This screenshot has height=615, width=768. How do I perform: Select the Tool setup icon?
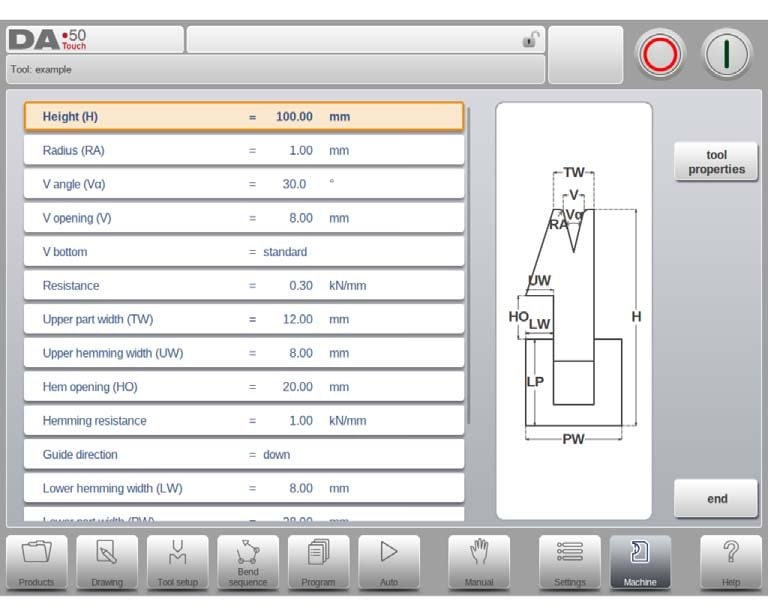click(177, 562)
